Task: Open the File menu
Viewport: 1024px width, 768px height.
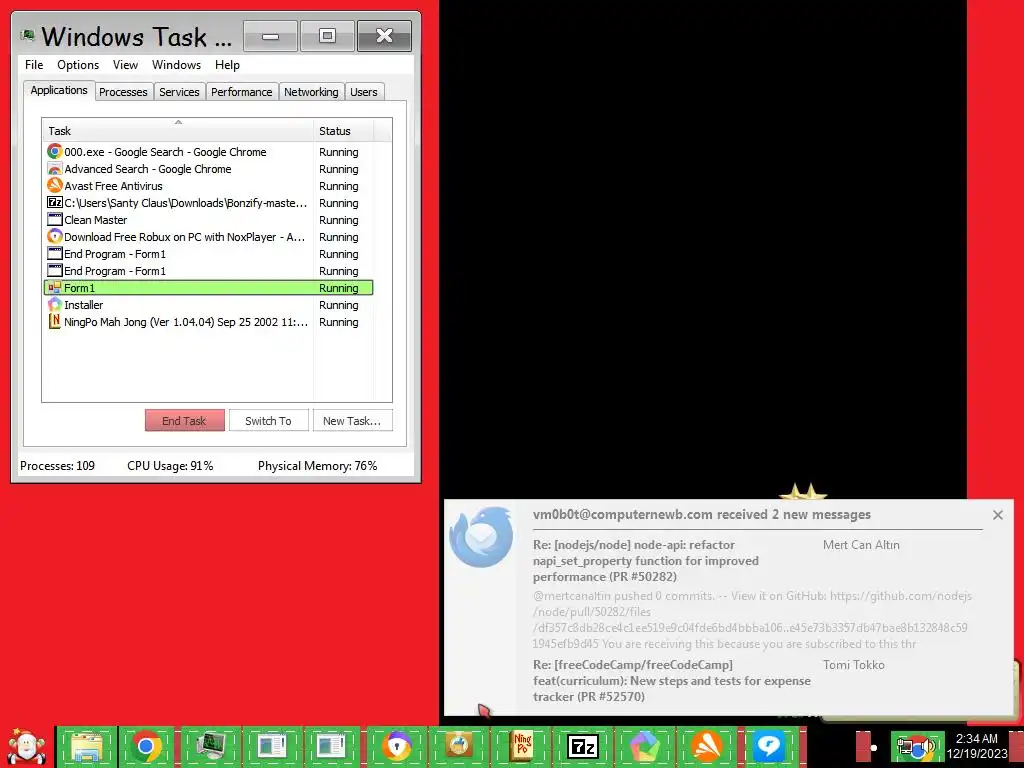Action: pyautogui.click(x=34, y=65)
